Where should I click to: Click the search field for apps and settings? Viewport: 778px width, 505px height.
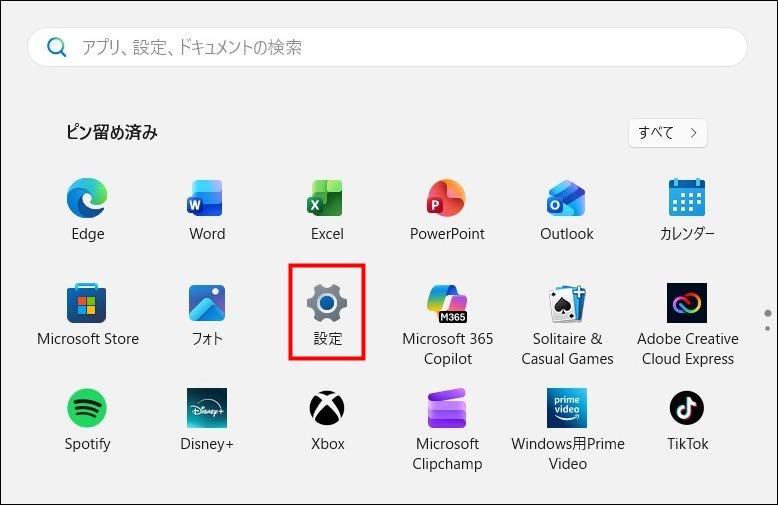coord(400,47)
